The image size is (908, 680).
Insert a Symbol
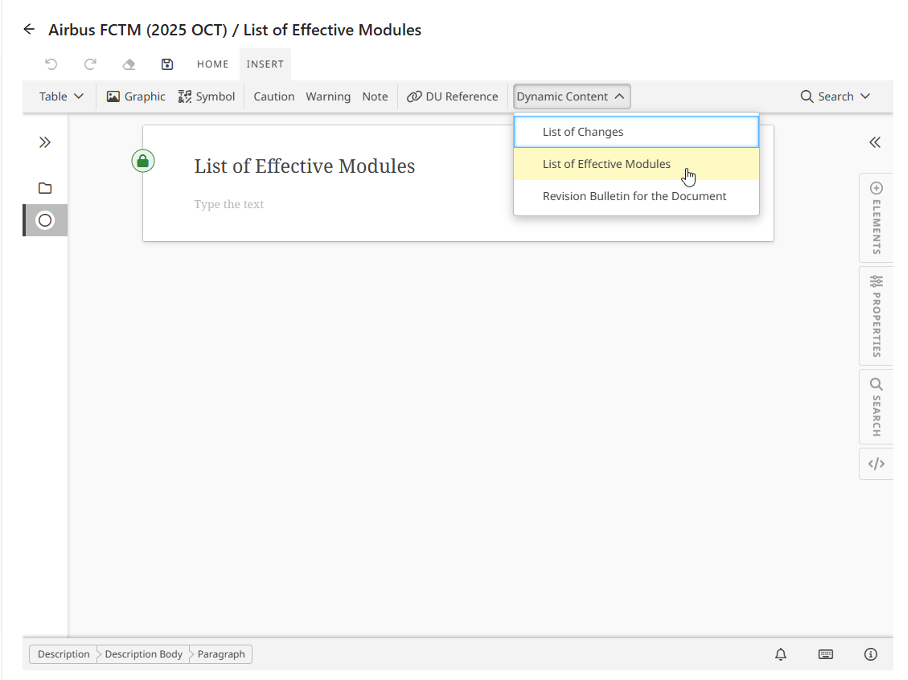click(x=207, y=97)
